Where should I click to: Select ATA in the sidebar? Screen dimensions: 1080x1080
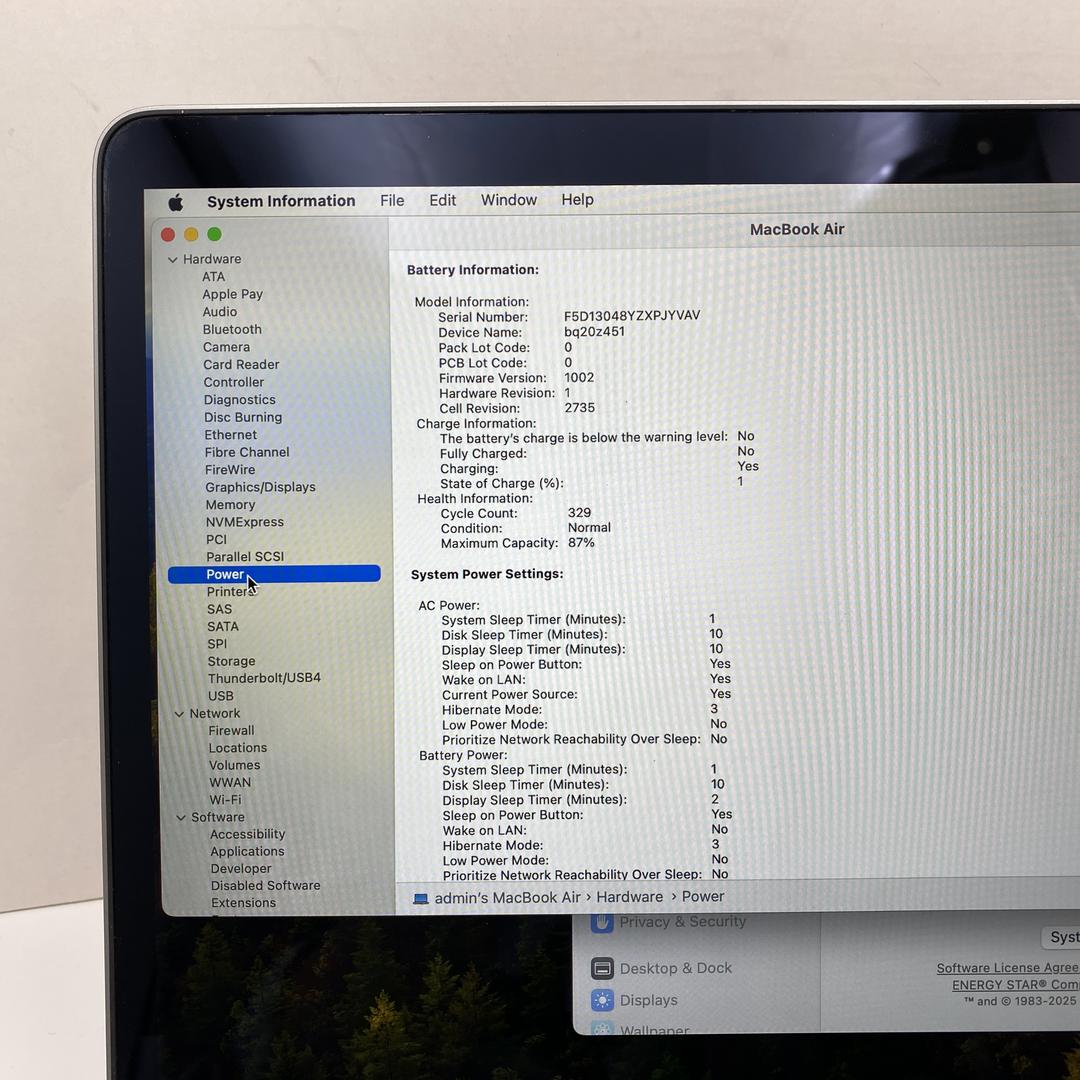(x=214, y=277)
